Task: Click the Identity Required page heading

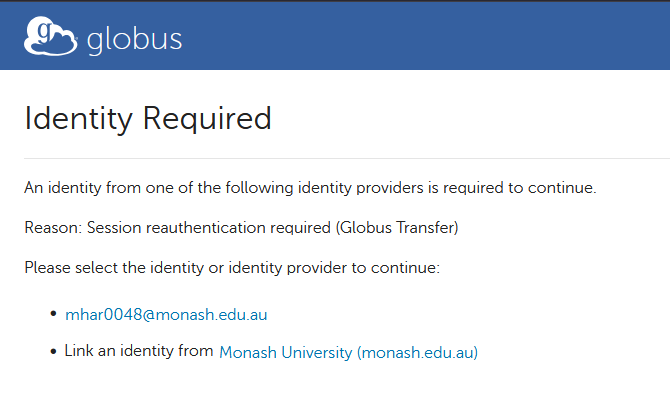Action: point(148,119)
